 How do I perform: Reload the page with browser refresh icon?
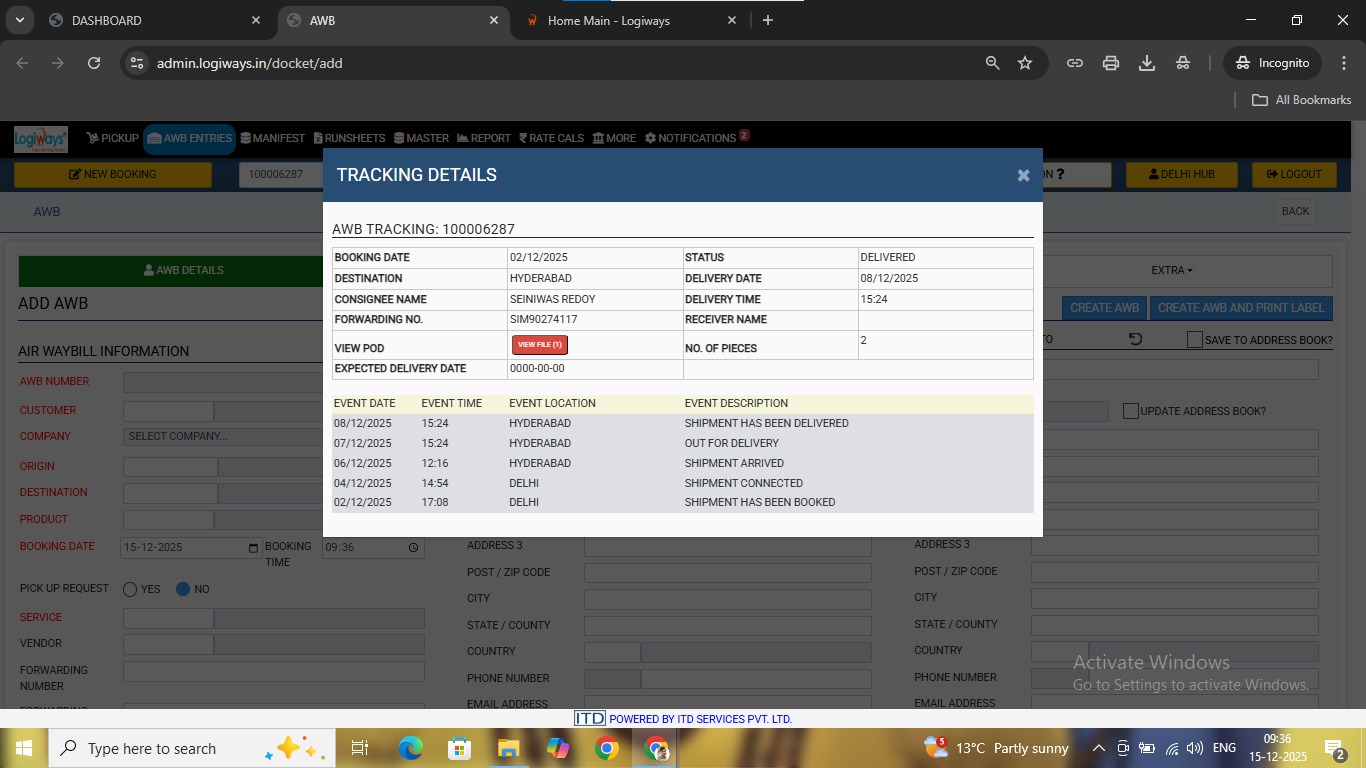point(94,63)
